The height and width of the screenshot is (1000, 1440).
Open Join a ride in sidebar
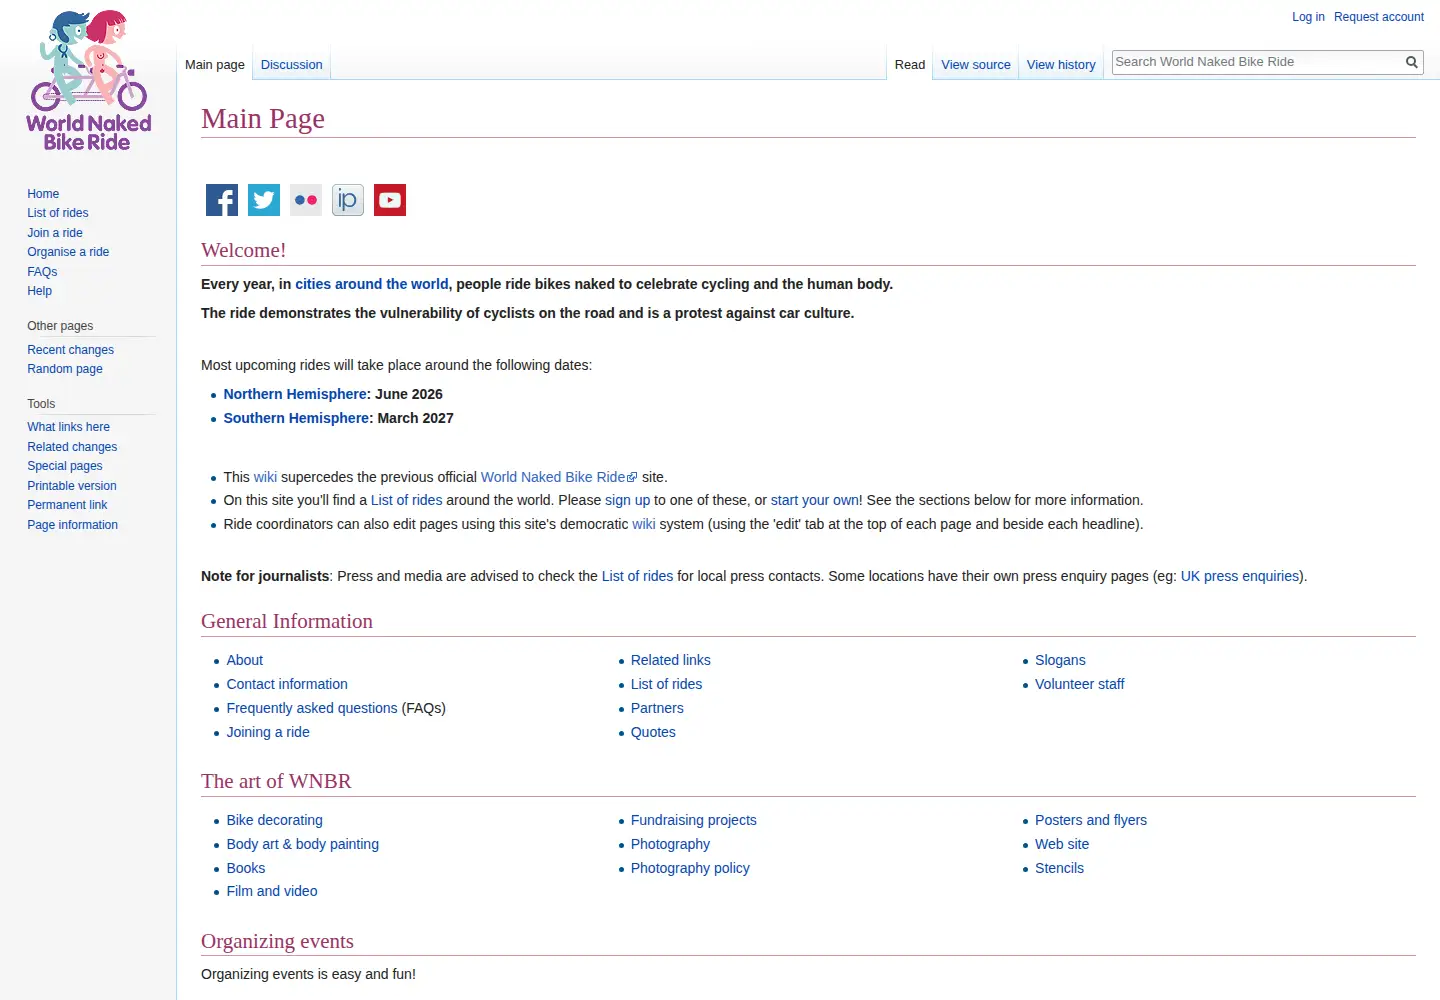pos(55,233)
